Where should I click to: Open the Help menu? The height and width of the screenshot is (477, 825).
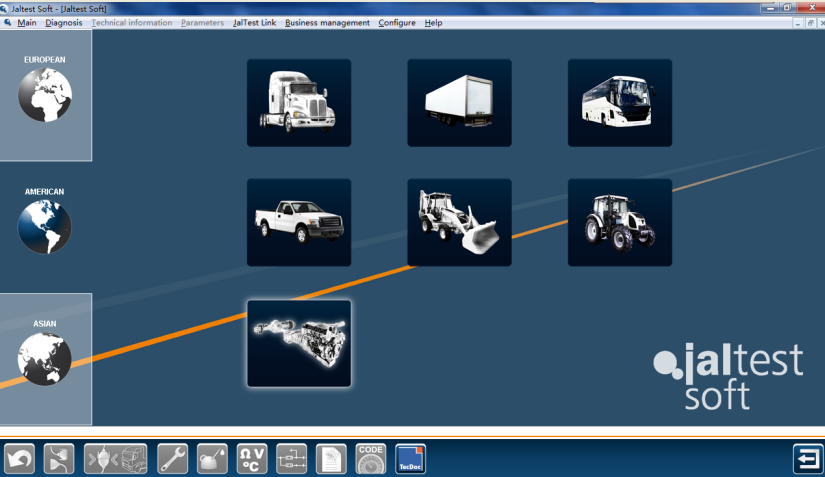(x=433, y=23)
